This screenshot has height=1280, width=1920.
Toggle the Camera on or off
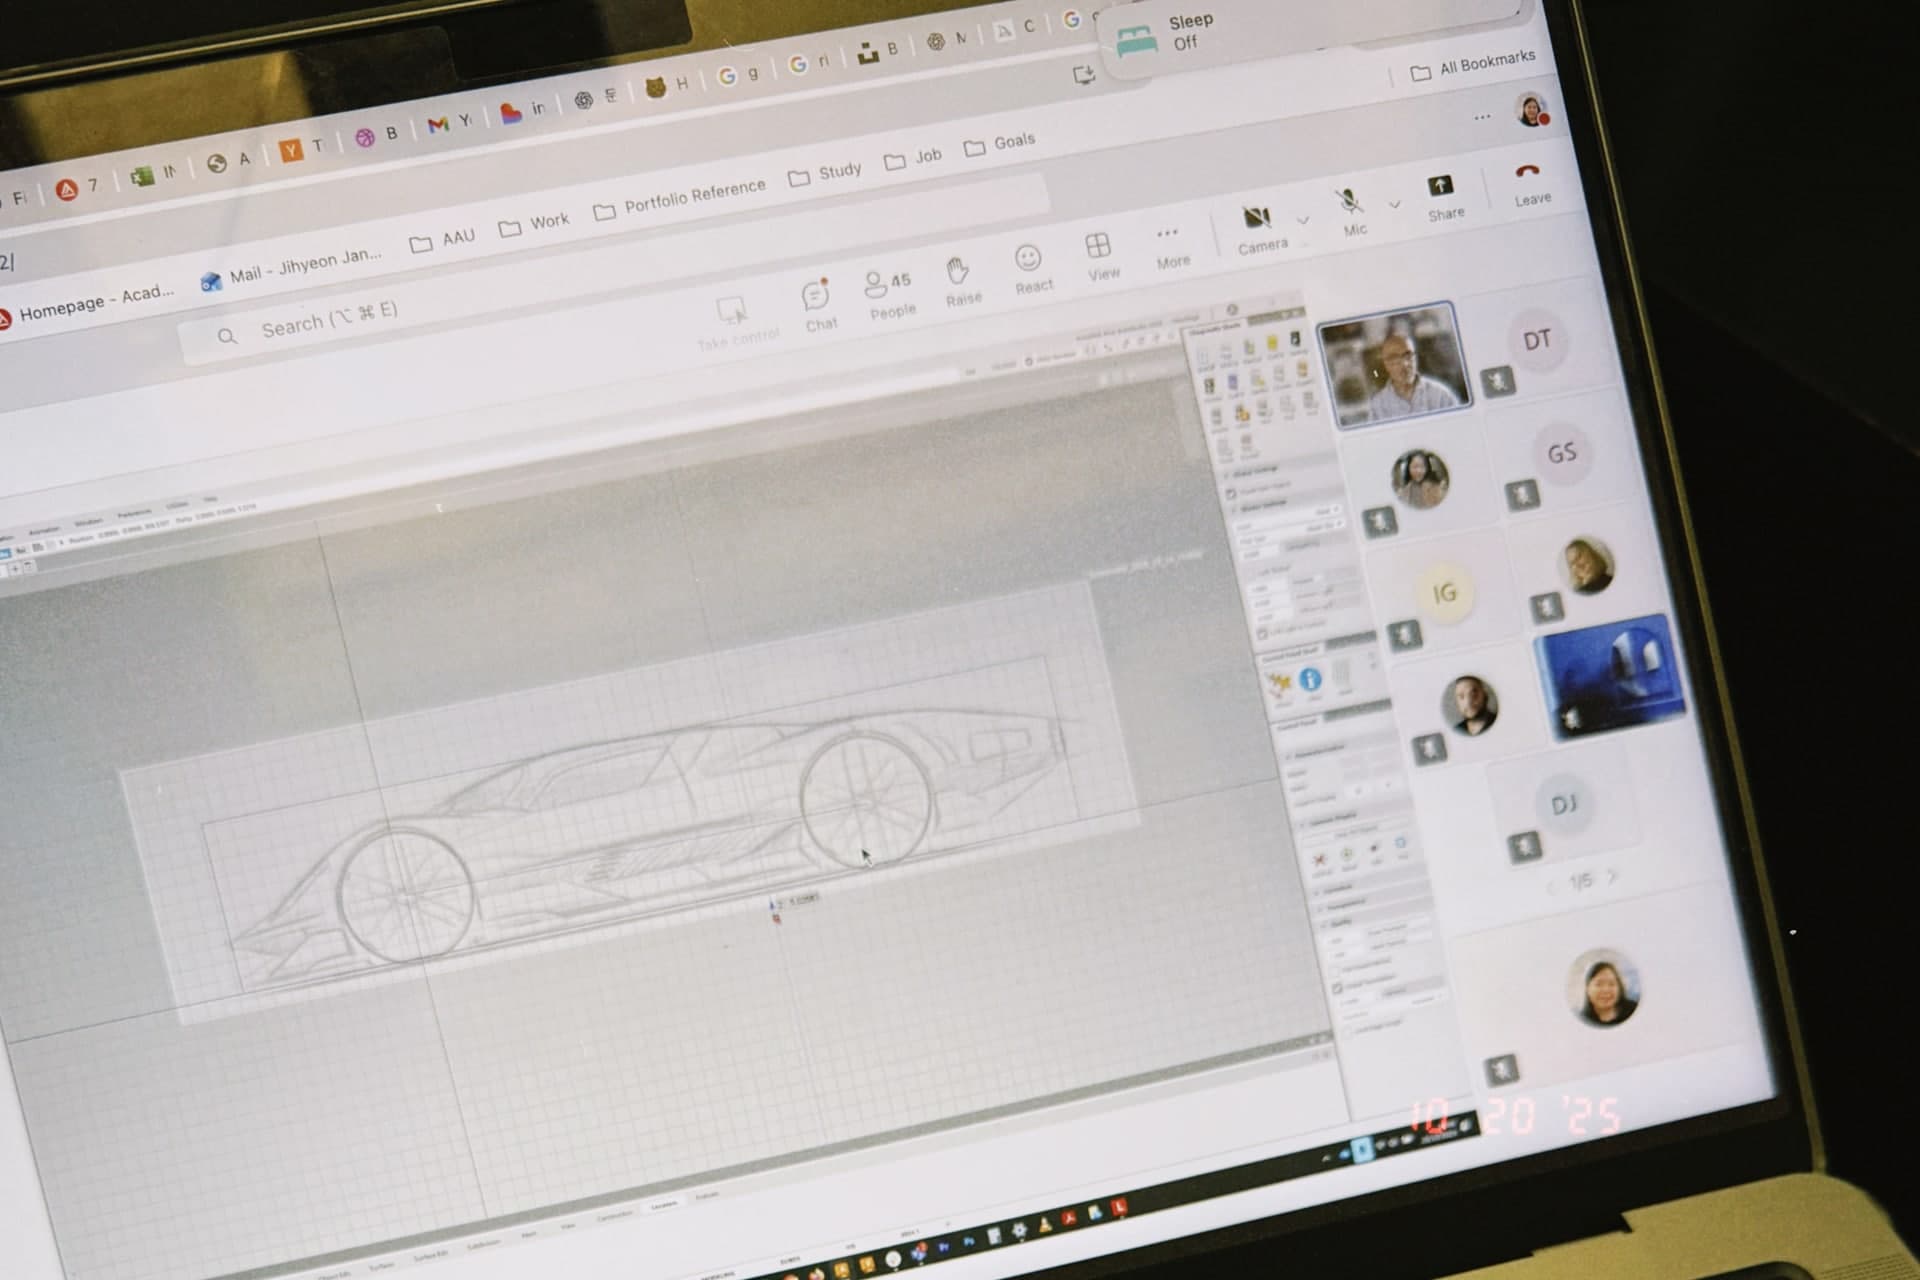click(x=1259, y=229)
